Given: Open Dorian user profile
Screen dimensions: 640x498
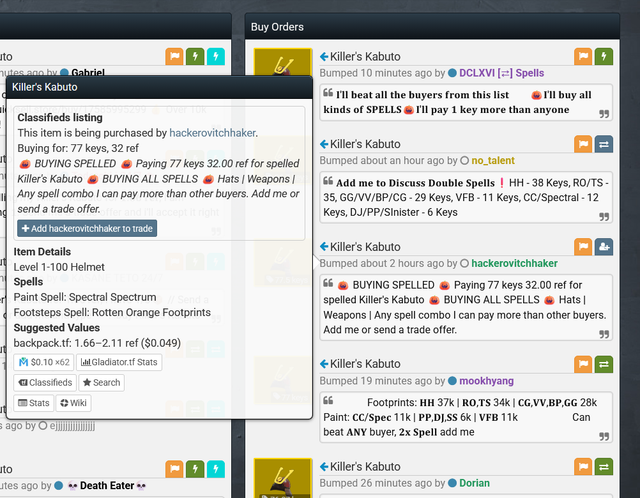Looking at the screenshot, I should 474,483.
